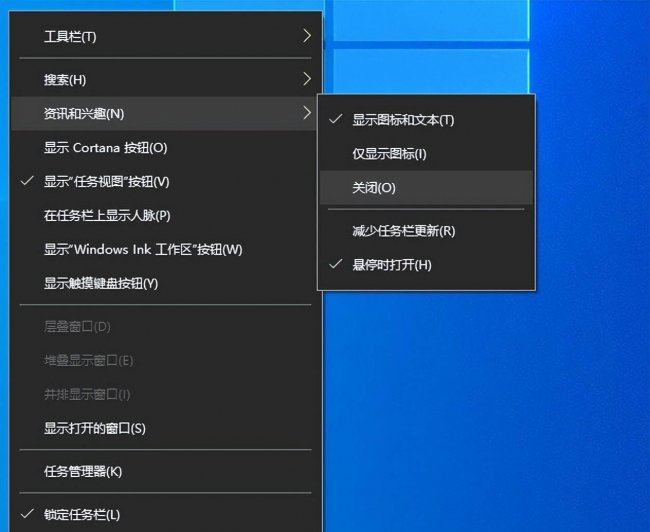The width and height of the screenshot is (650, 532).
Task: Expand the 搜索(H) submenu
Action: pos(165,79)
